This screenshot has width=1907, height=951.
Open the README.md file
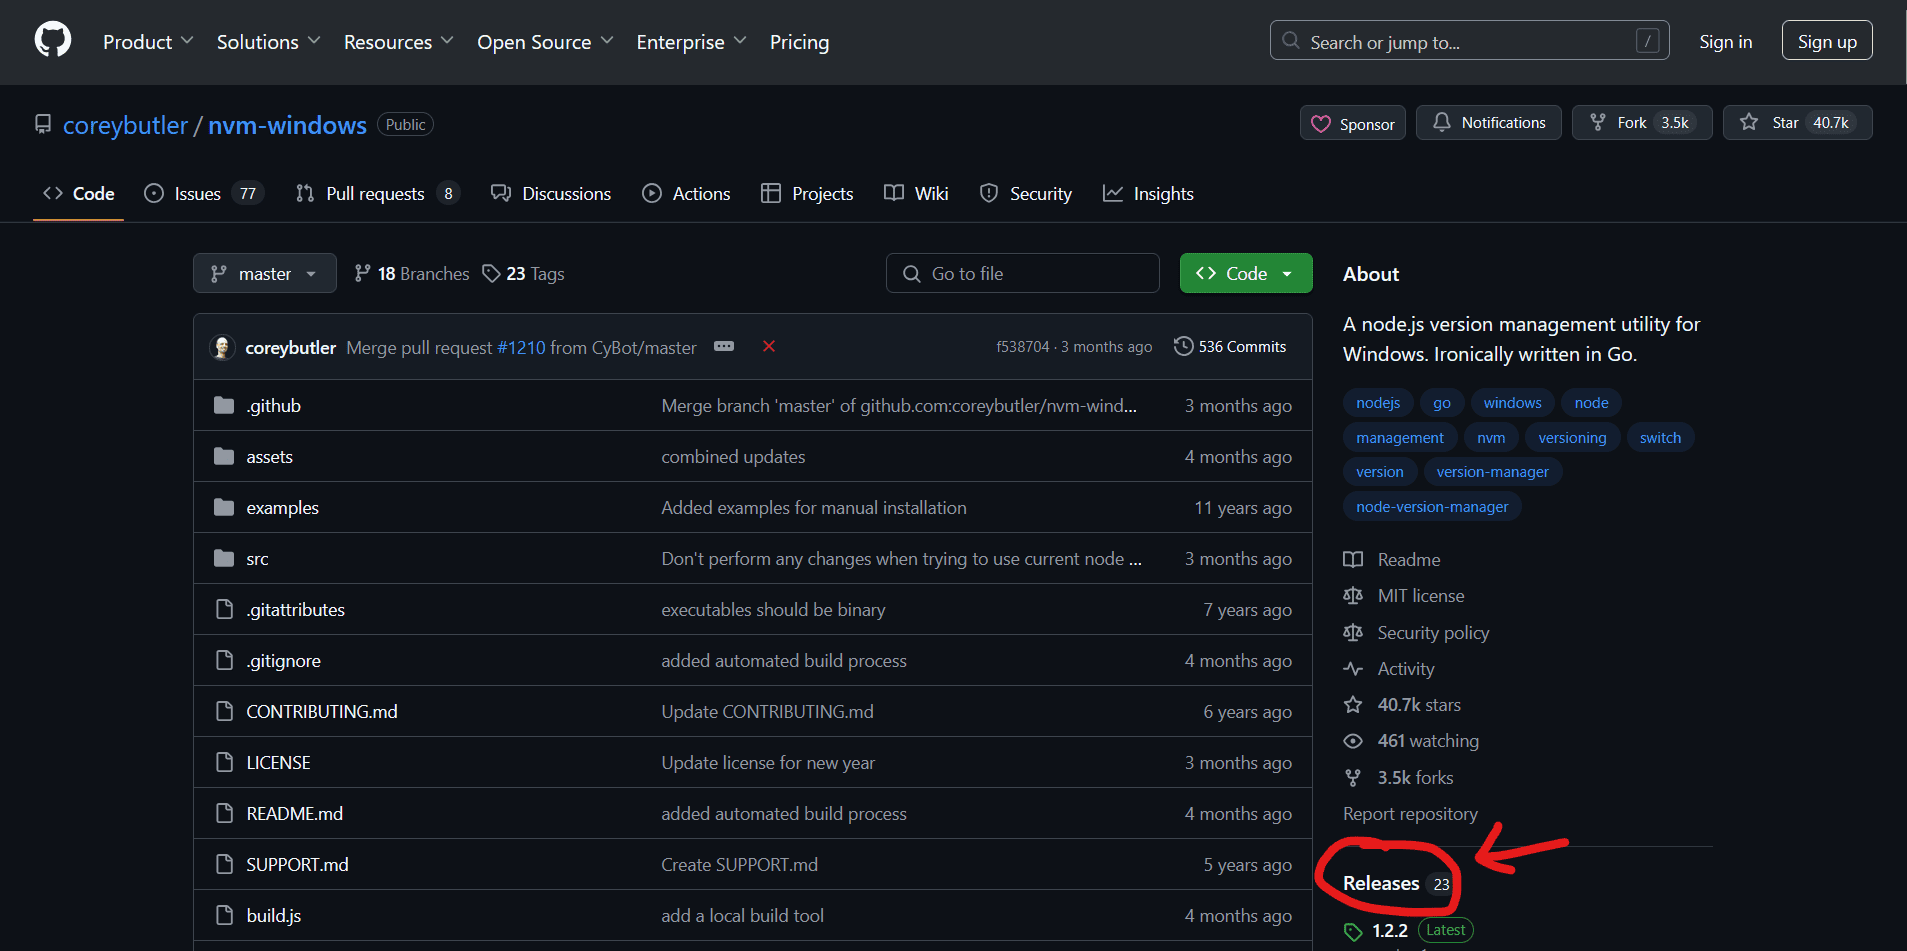click(x=294, y=813)
